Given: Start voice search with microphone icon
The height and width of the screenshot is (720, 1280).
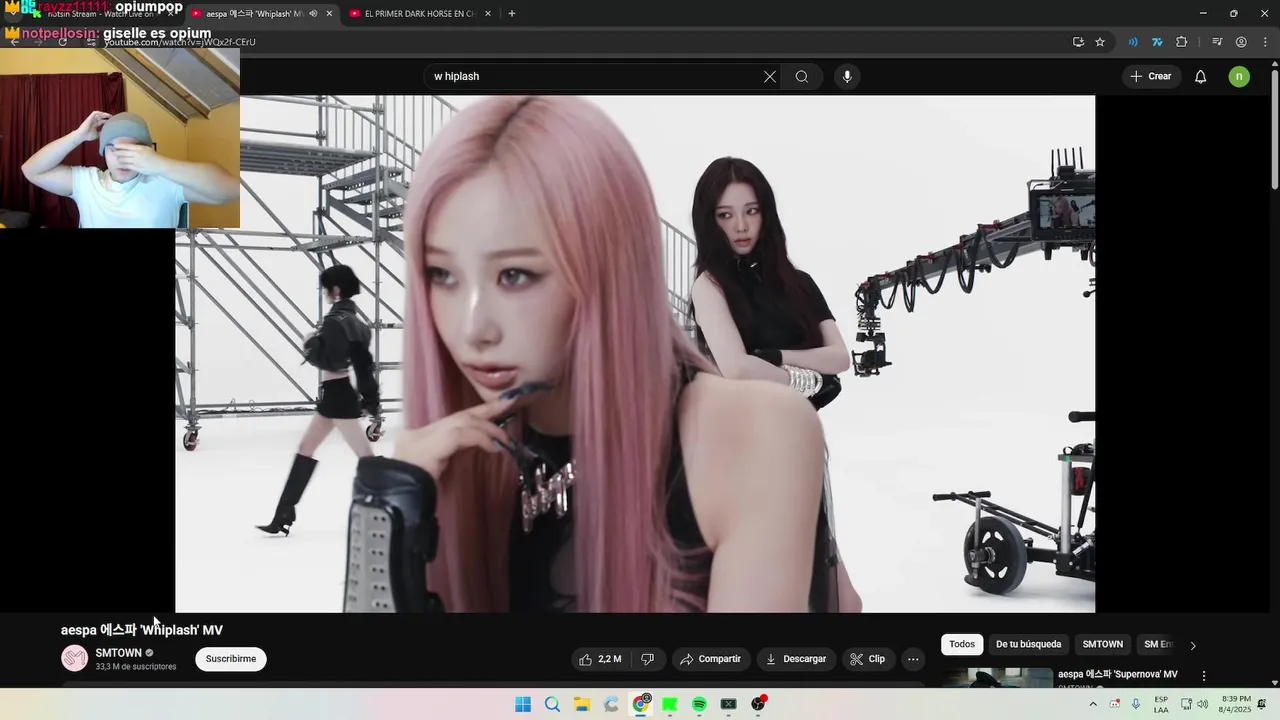Looking at the screenshot, I should (847, 76).
